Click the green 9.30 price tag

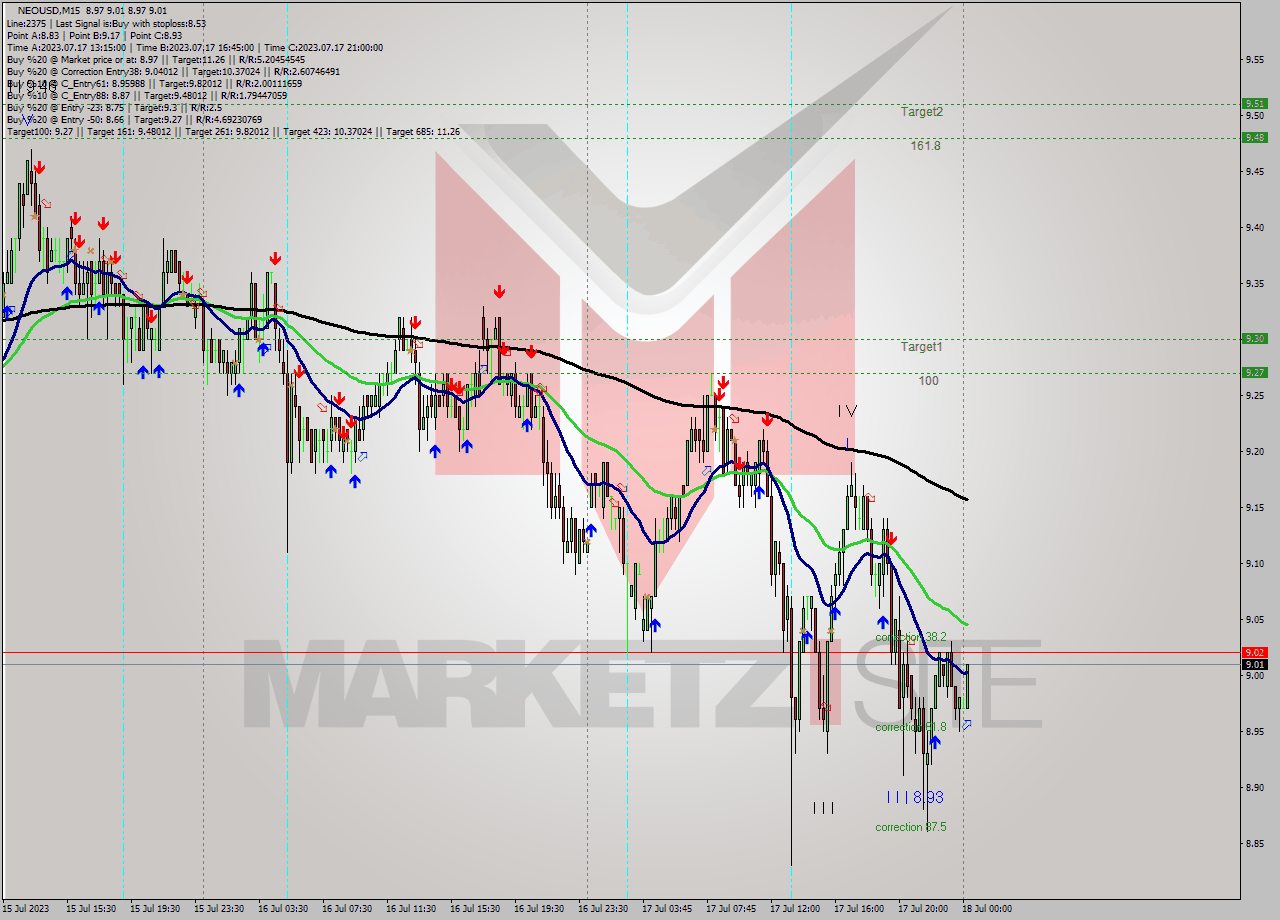coord(1255,339)
